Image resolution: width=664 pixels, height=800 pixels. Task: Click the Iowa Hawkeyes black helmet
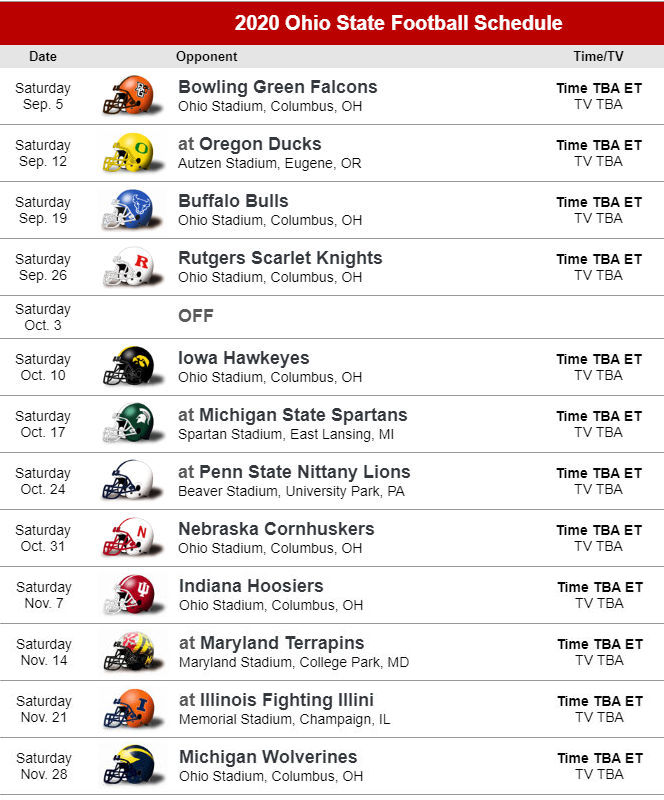point(132,367)
